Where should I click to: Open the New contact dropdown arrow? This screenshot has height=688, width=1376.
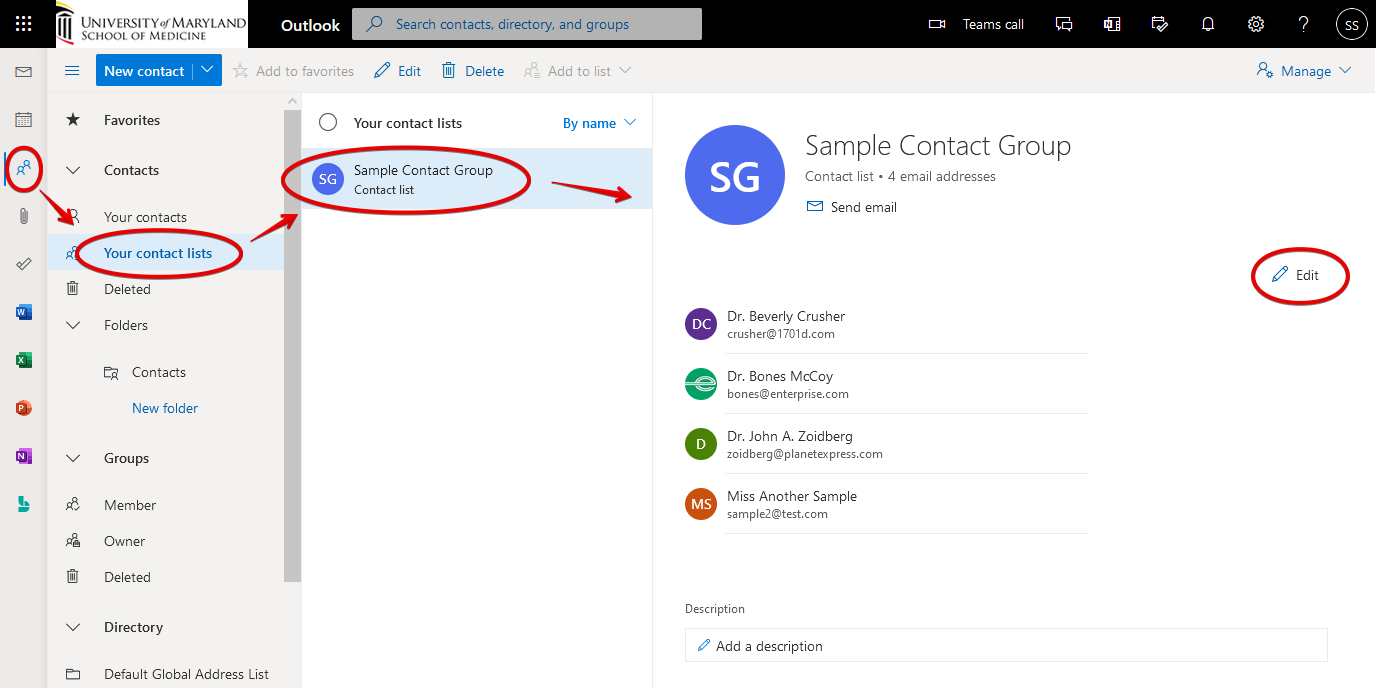click(x=207, y=71)
